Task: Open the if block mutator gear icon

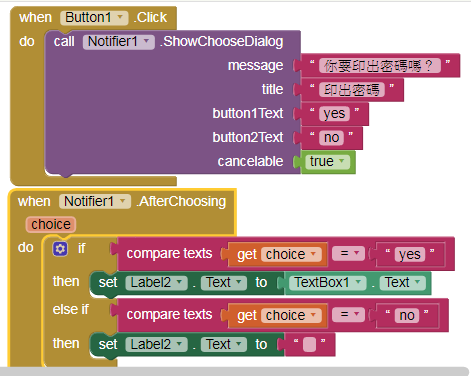Action: pos(60,249)
